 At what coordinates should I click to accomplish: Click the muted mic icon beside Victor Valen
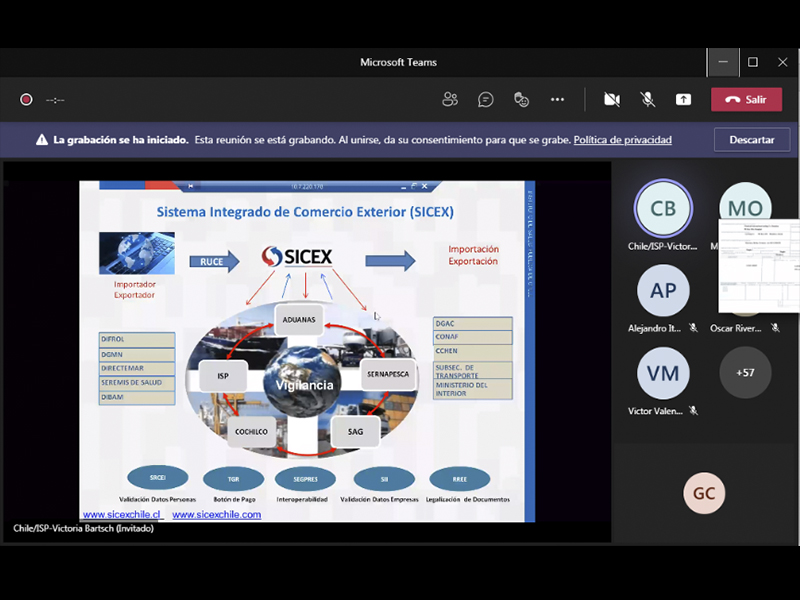(x=693, y=411)
